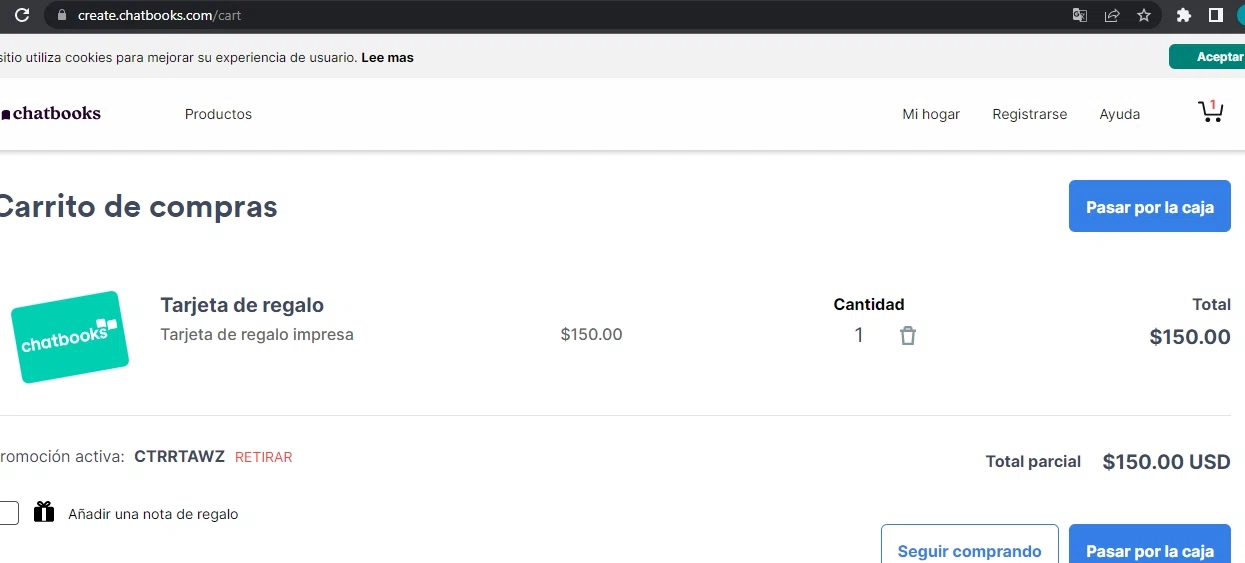This screenshot has width=1245, height=563.
Task: Click the Chatbooks gift card thumbnail
Action: pyautogui.click(x=70, y=337)
